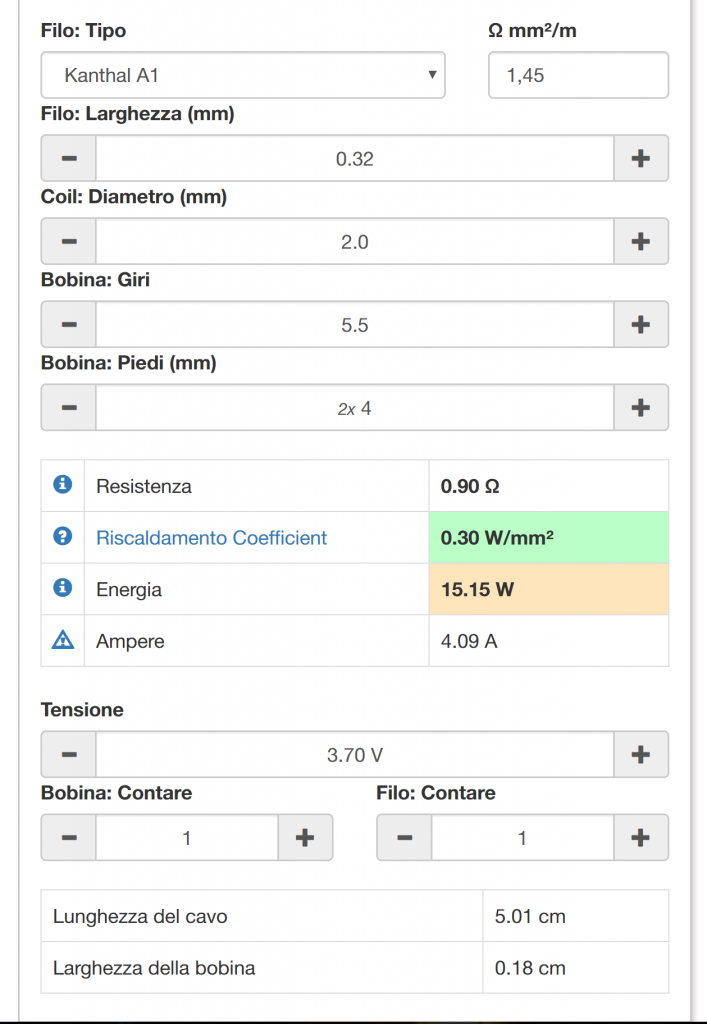Click the warning triangle icon beside Ampere
The image size is (707, 1024).
click(x=63, y=639)
